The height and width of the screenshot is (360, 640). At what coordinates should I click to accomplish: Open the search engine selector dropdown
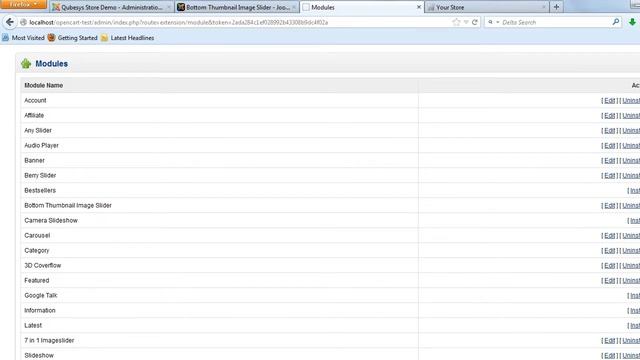pyautogui.click(x=493, y=22)
